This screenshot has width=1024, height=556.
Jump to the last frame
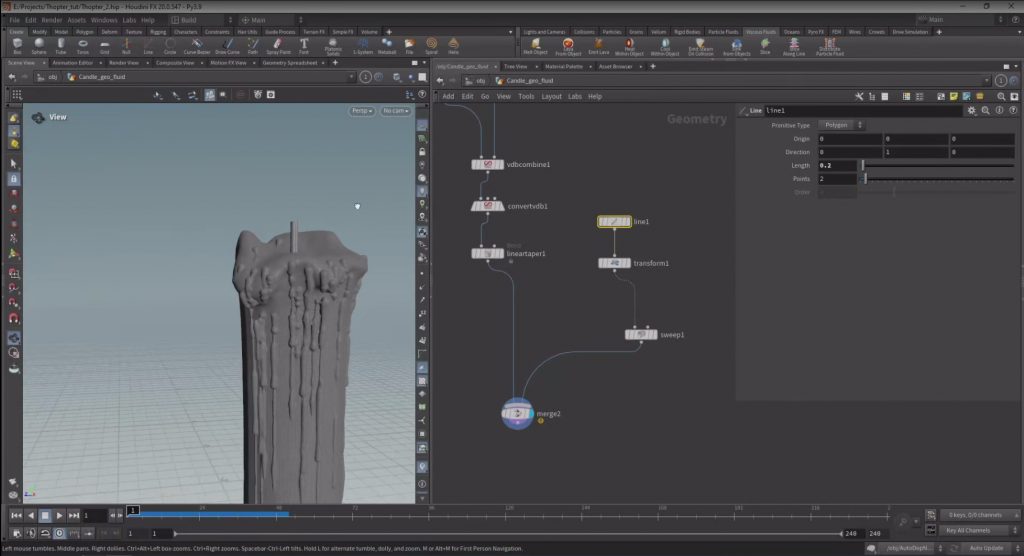coord(74,515)
